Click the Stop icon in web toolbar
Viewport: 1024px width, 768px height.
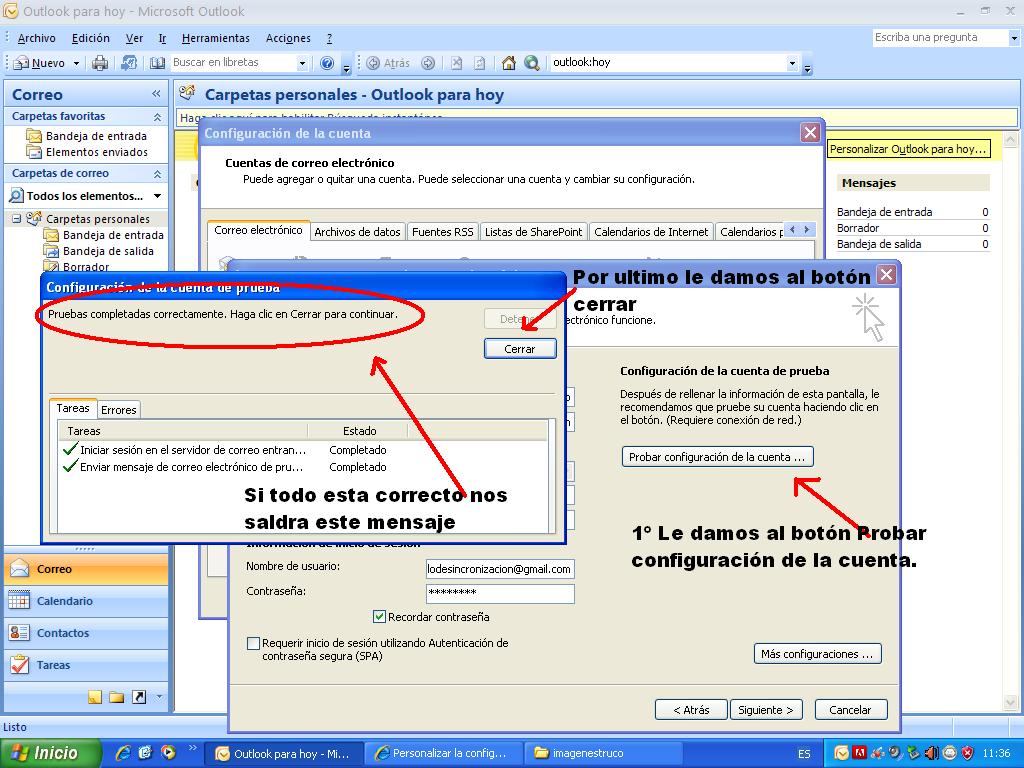pos(456,63)
